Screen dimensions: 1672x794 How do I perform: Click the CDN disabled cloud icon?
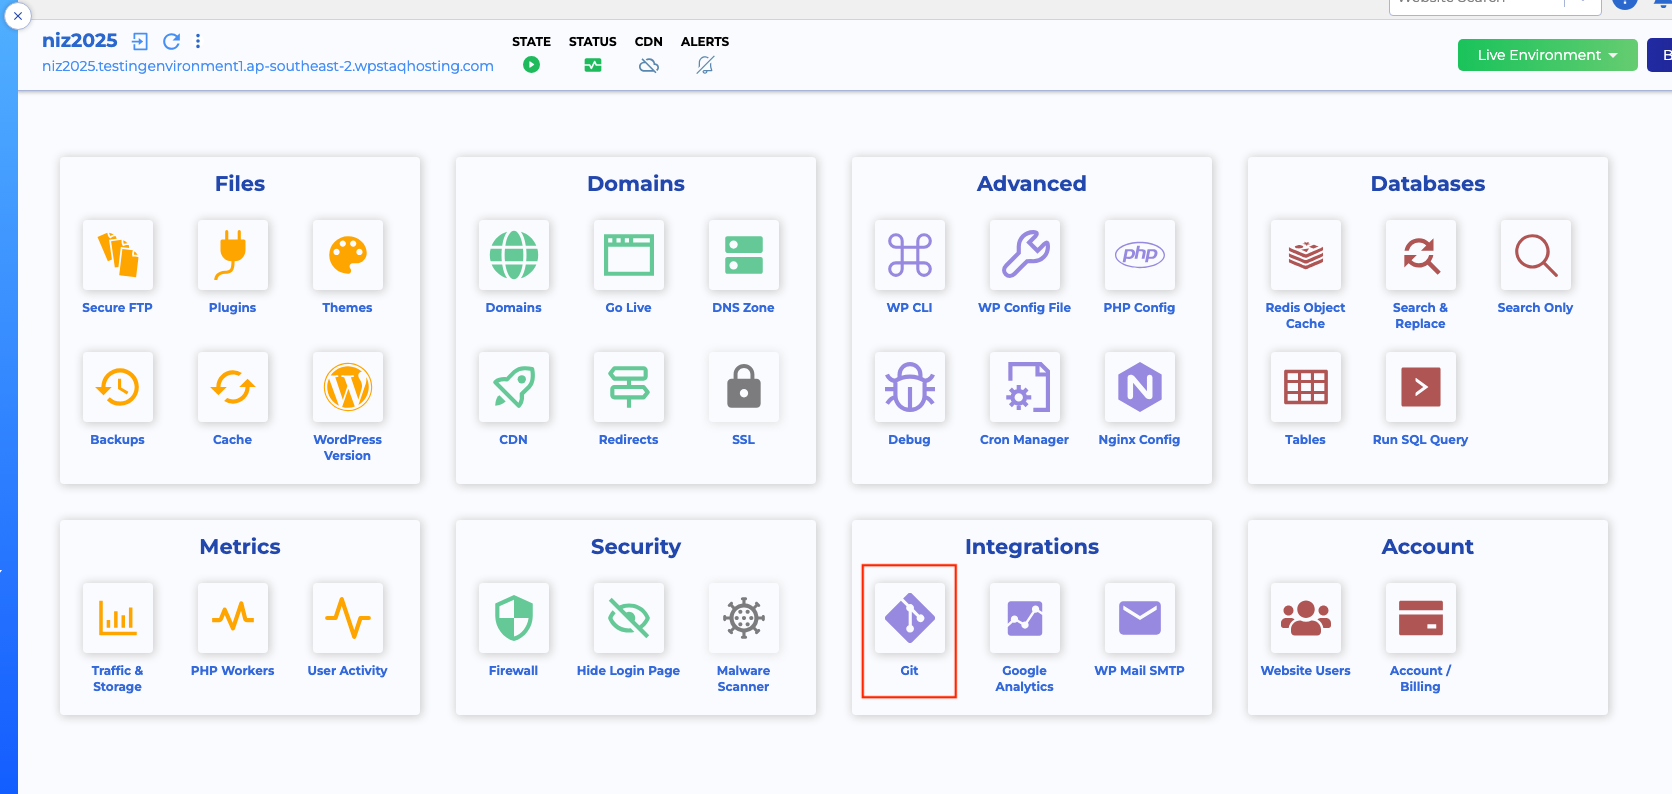(x=649, y=65)
